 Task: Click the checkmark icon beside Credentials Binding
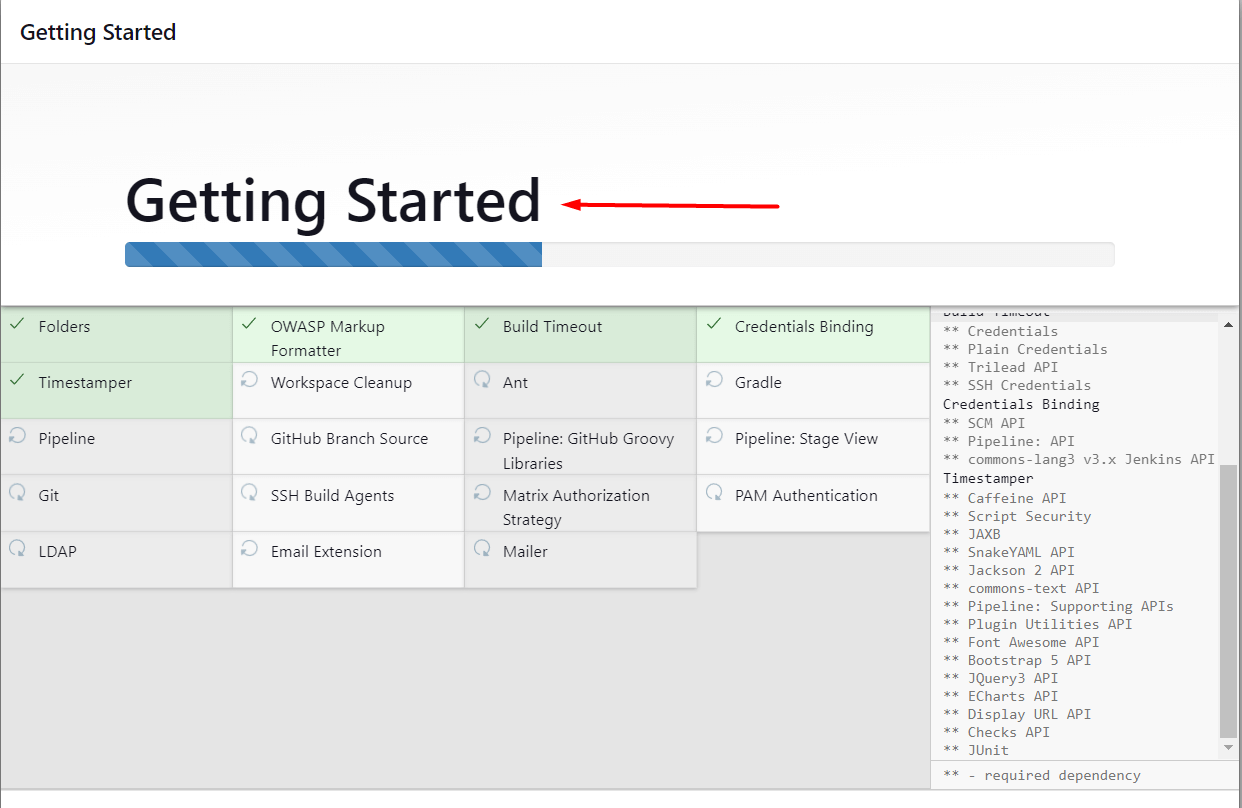click(x=713, y=324)
